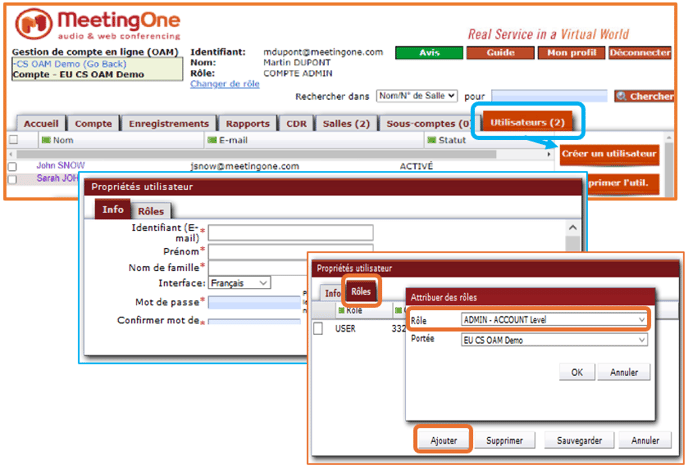Select the Utilisateurs (2) tab
The height and width of the screenshot is (469, 688).
(527, 122)
